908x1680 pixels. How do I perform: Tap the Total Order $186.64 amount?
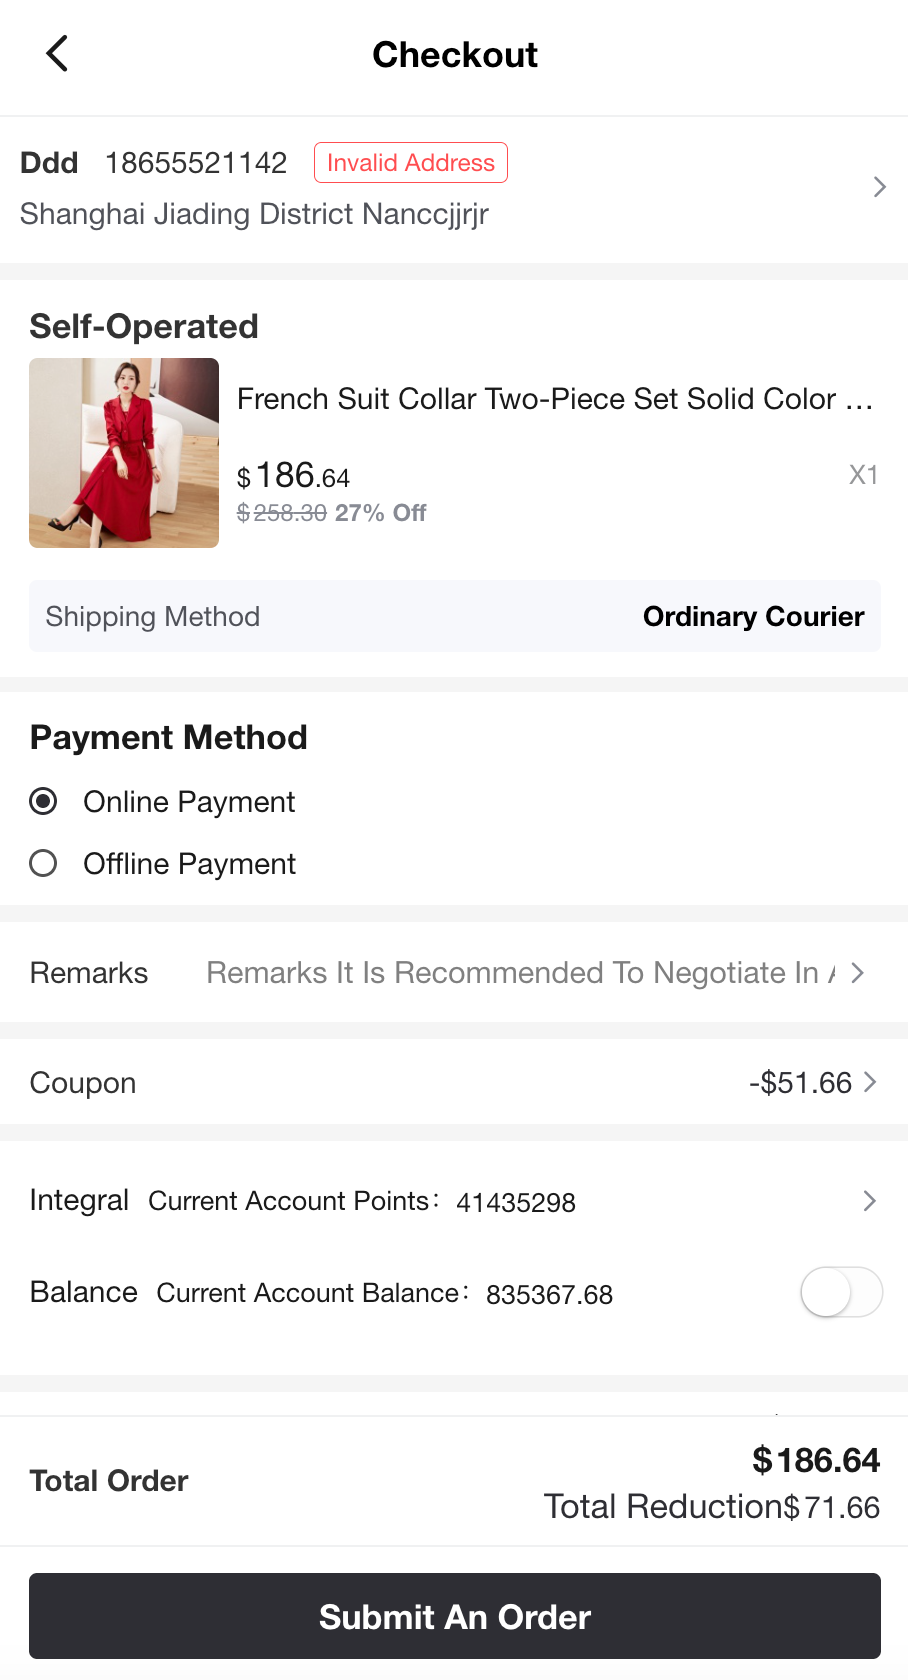pyautogui.click(x=815, y=1460)
